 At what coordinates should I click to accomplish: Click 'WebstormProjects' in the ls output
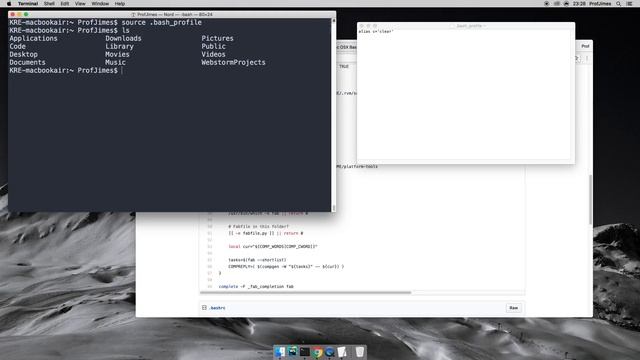[x=233, y=62]
